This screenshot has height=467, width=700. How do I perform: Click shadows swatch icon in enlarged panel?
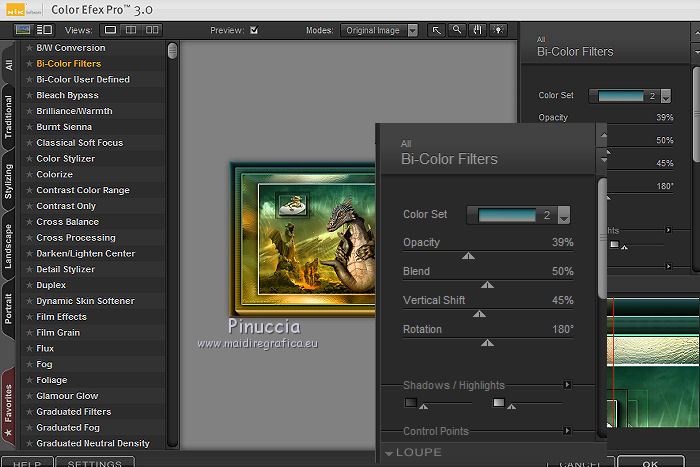(x=411, y=403)
